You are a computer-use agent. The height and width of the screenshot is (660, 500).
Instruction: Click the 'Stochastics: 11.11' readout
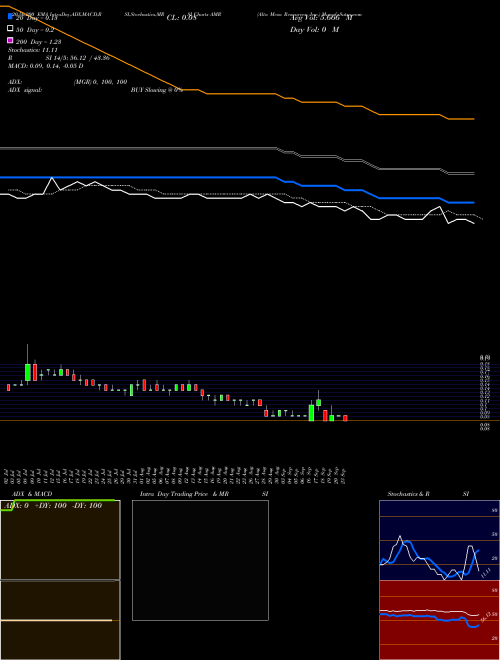pyautogui.click(x=32, y=50)
